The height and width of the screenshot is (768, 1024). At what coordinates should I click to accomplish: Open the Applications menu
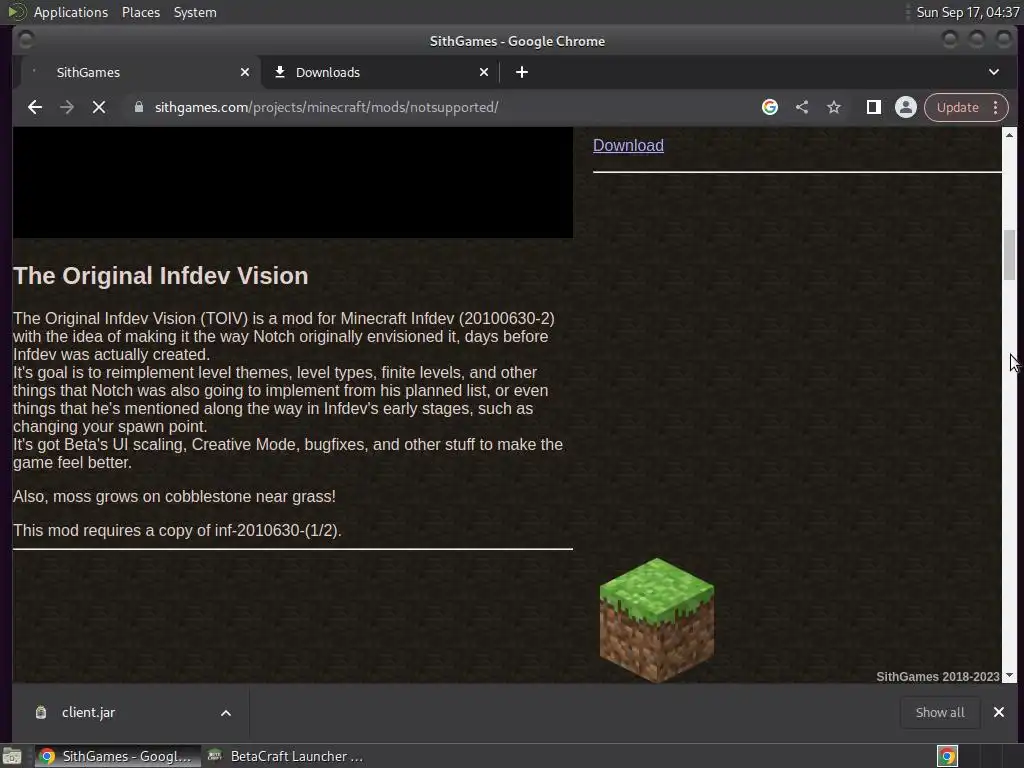click(71, 12)
